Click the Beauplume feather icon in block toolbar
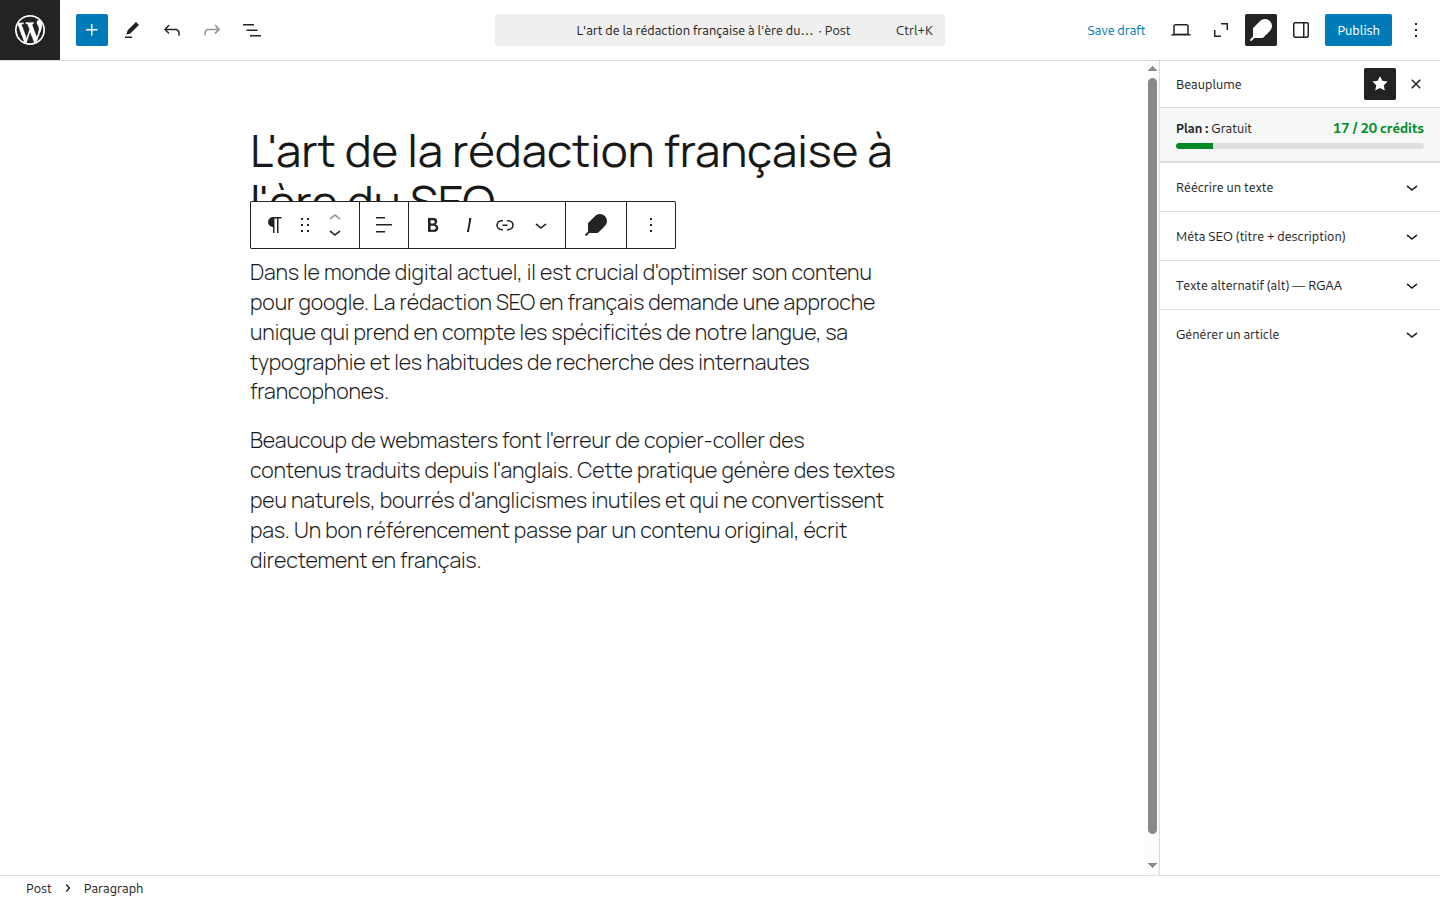The image size is (1440, 900). (x=596, y=225)
